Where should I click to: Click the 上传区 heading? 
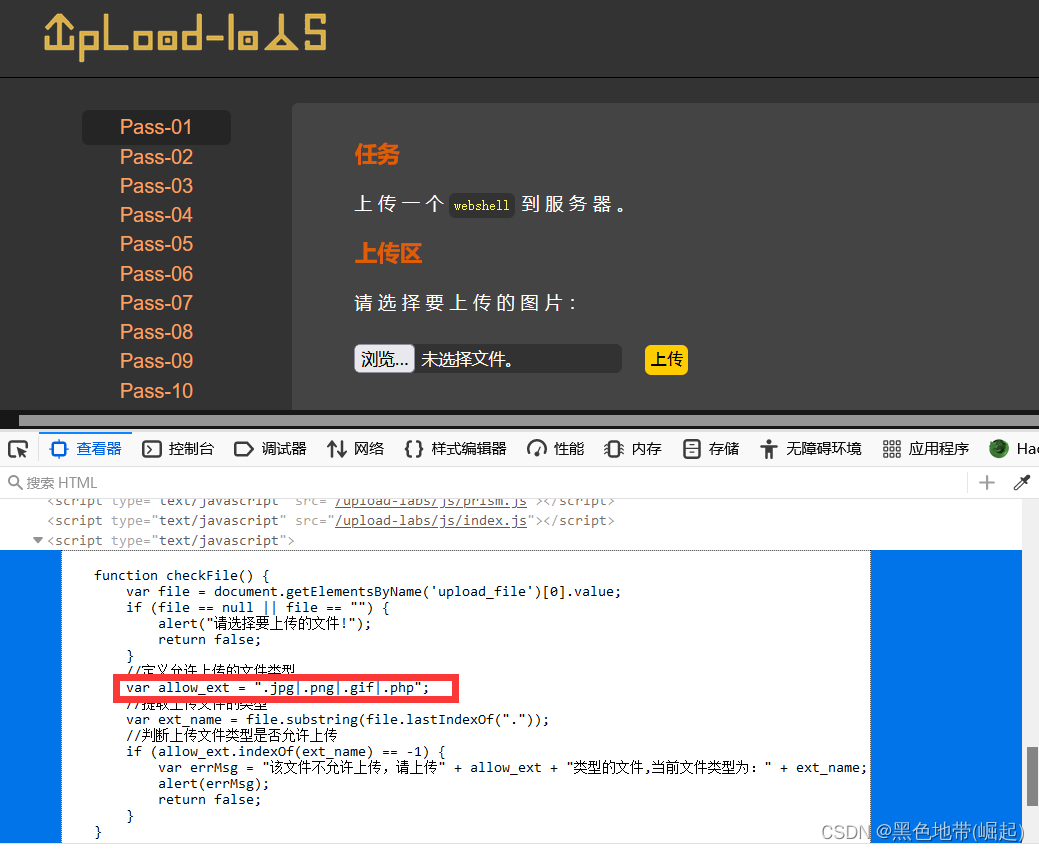coord(388,253)
